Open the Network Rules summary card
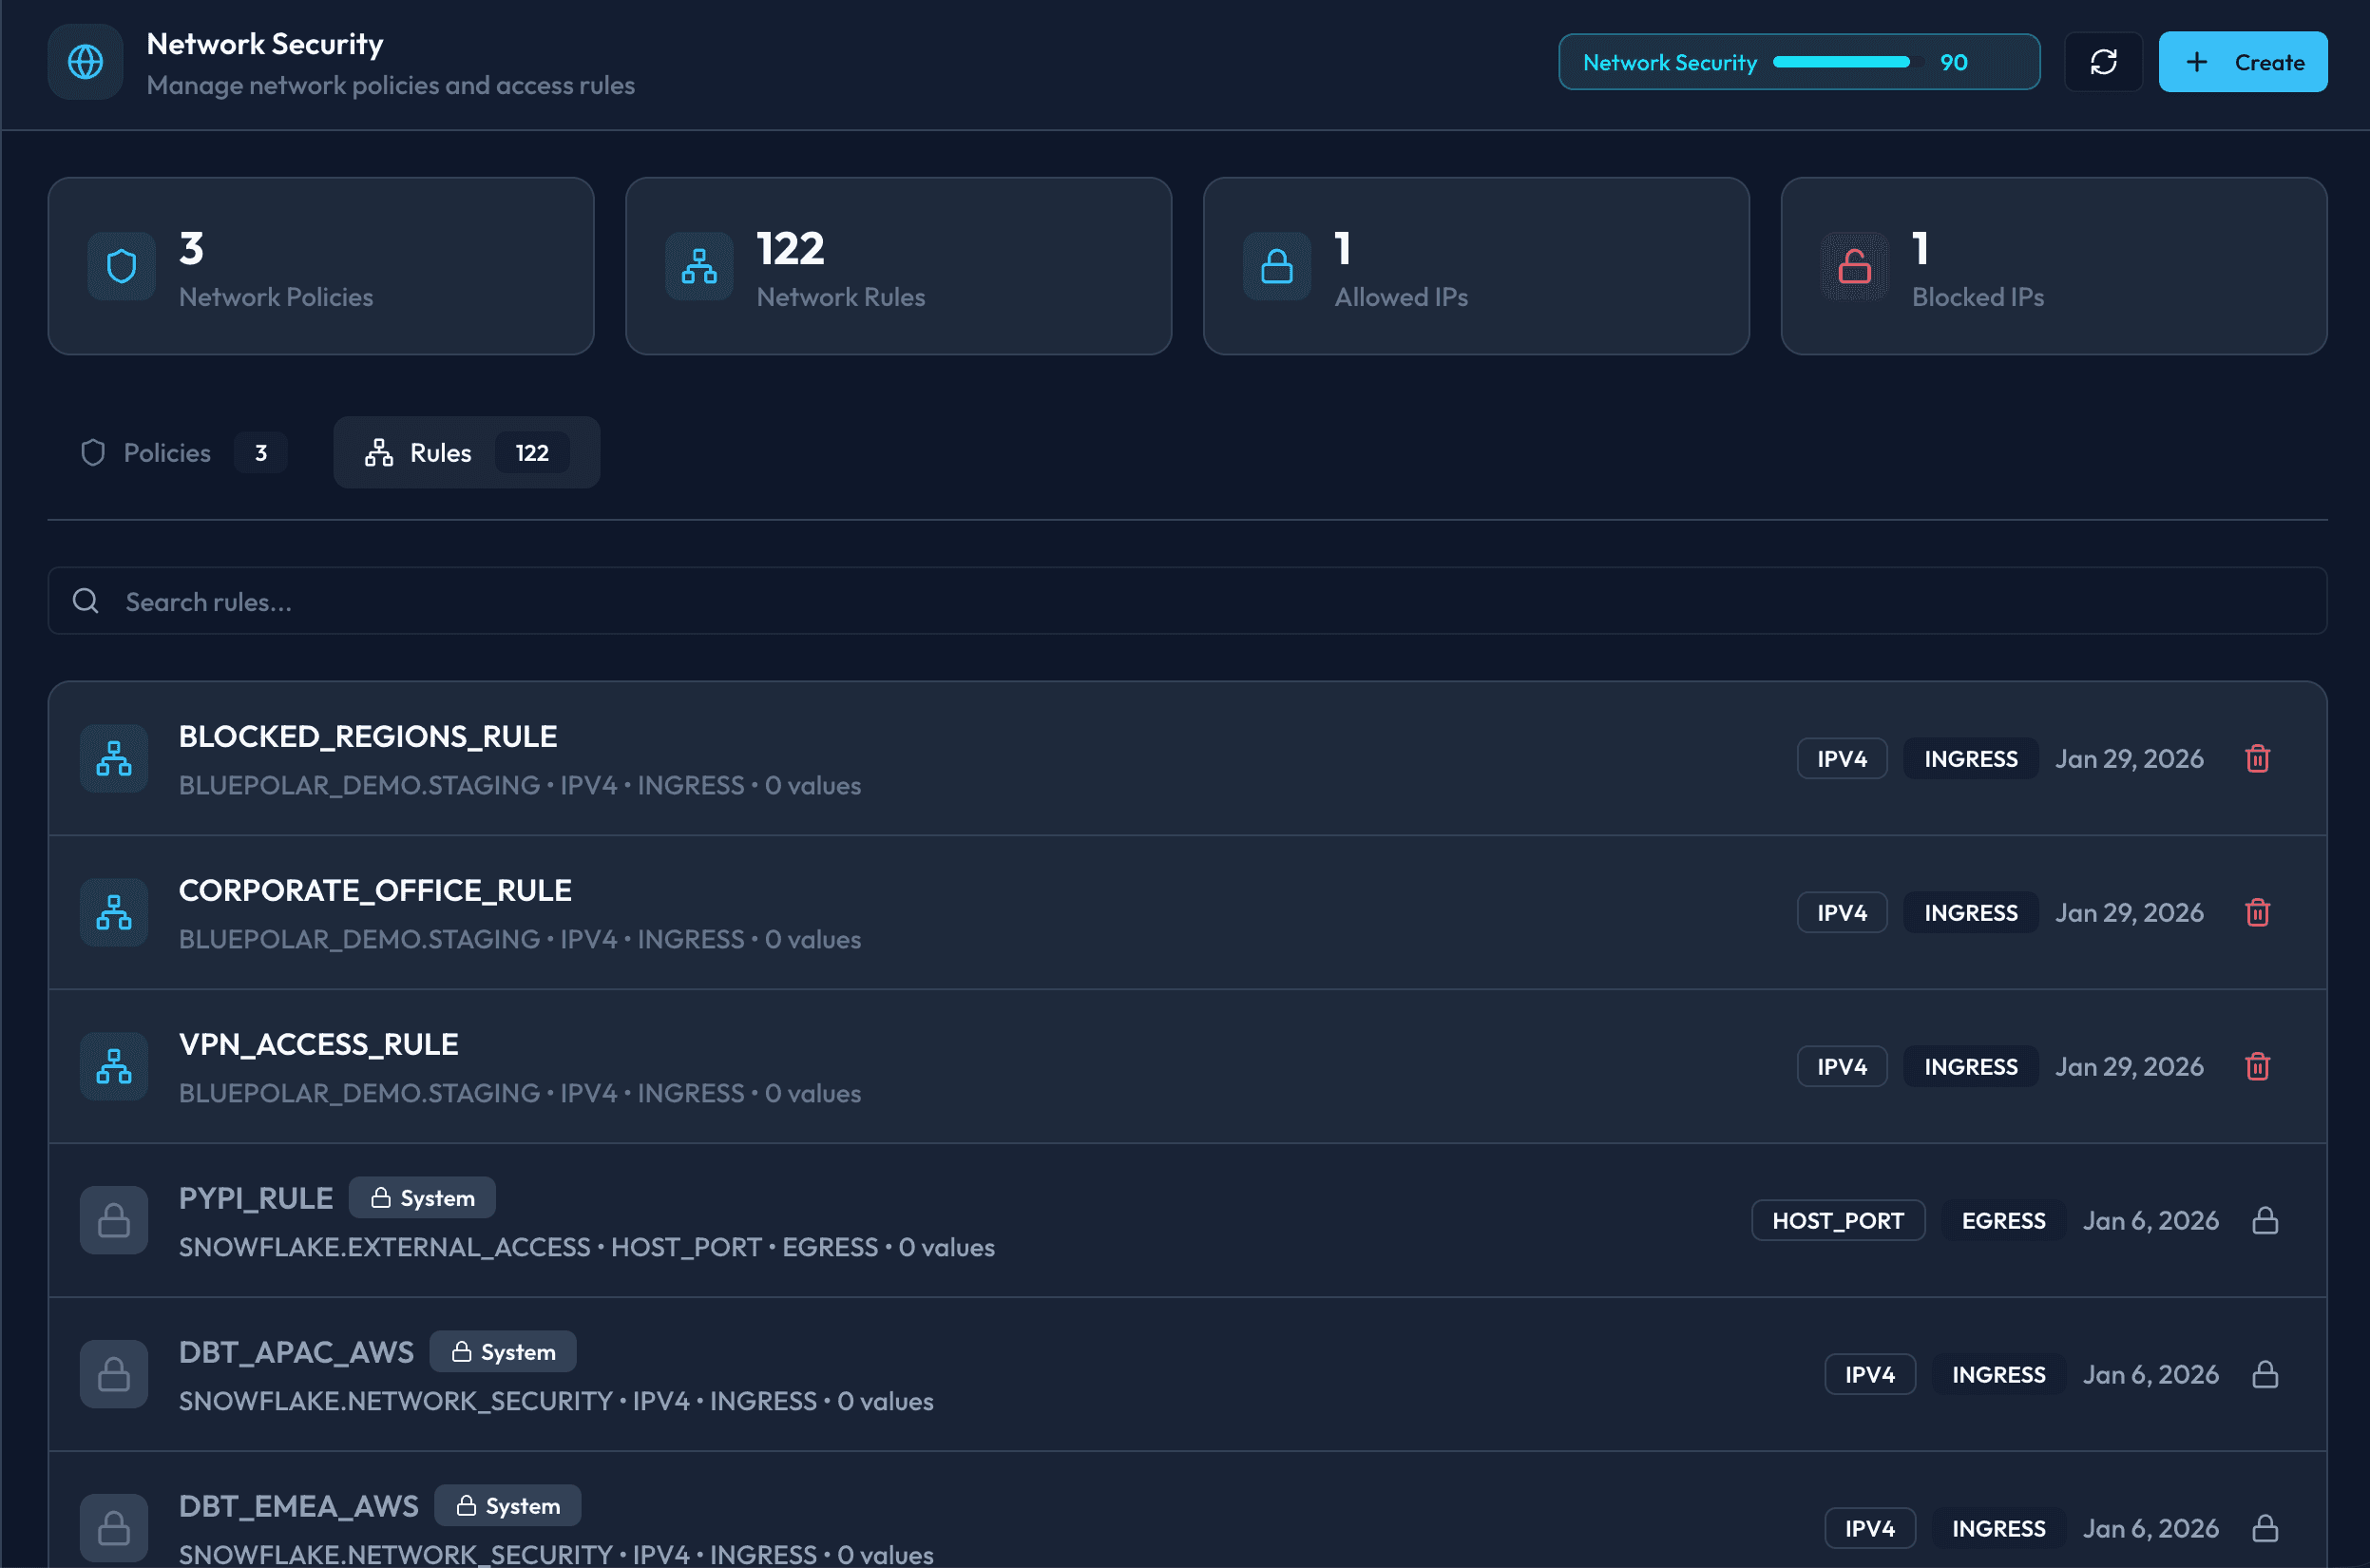Screen dimensions: 2370x1568 pyautogui.click(x=897, y=267)
